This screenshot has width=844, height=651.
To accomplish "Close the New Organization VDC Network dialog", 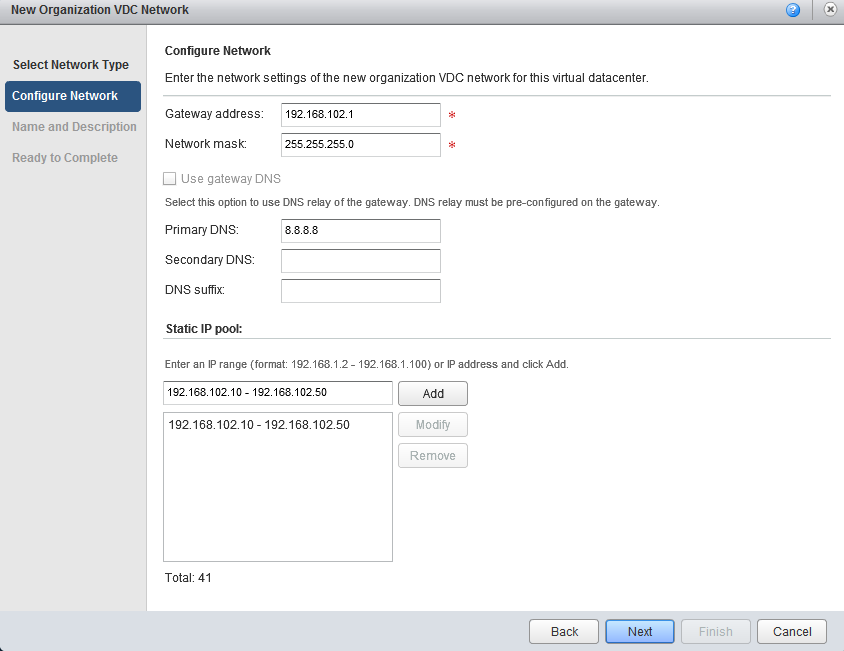I will coord(830,10).
